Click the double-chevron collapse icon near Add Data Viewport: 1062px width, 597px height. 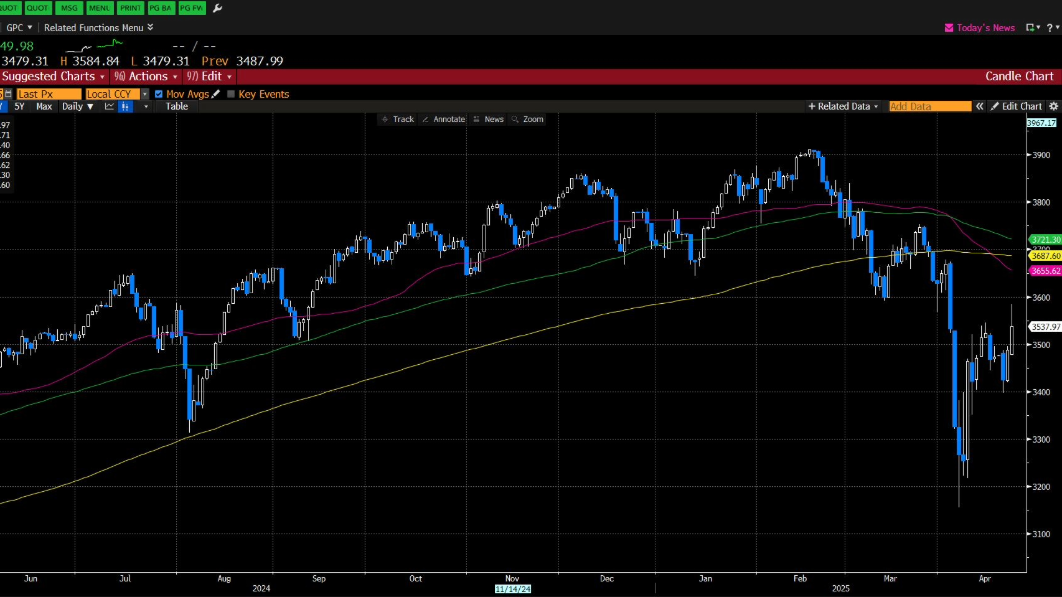[980, 106]
